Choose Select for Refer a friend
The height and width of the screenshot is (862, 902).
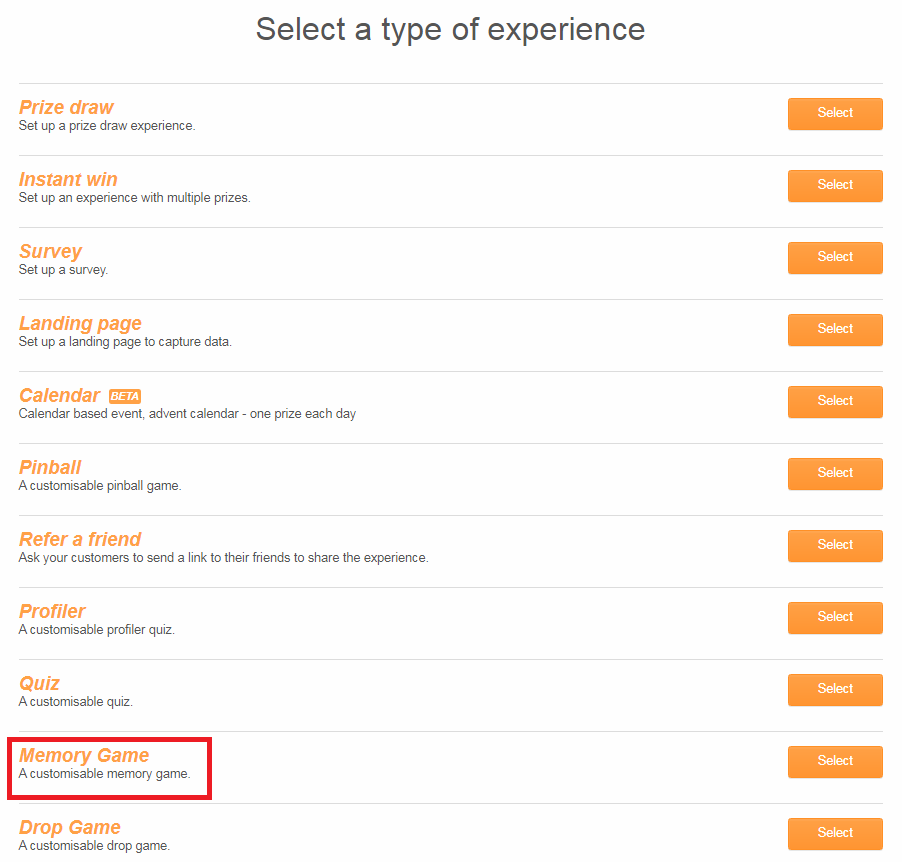(834, 545)
